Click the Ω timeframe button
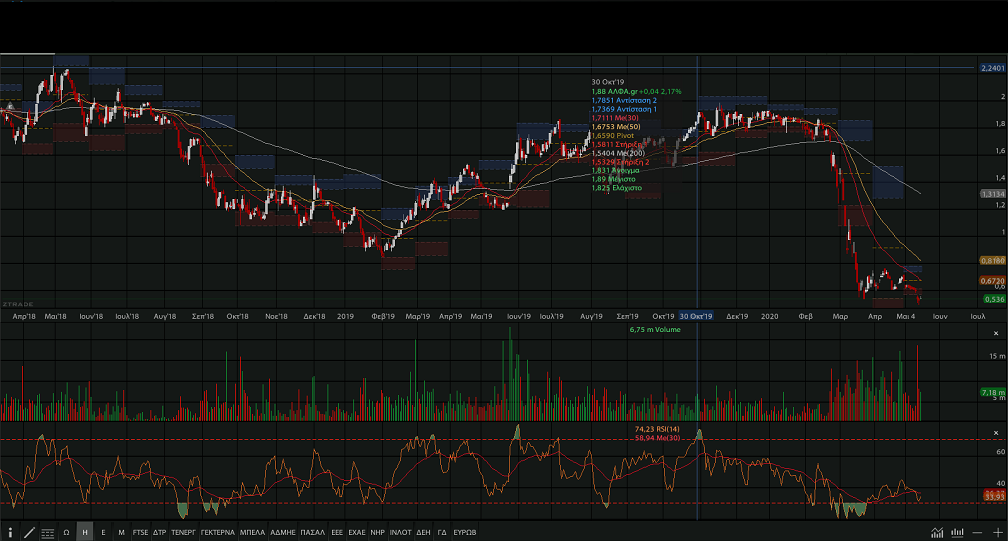This screenshot has height=541, width=1008. (66, 532)
